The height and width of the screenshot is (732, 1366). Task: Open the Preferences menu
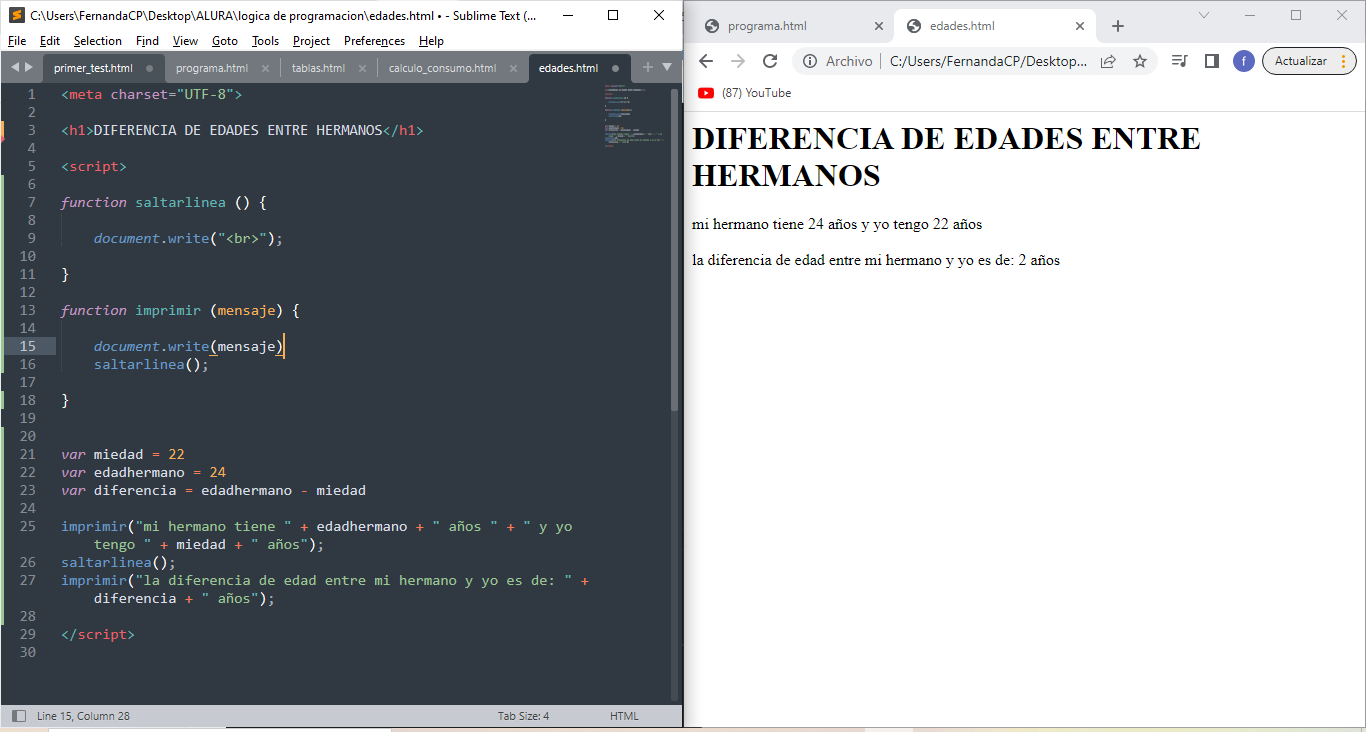[x=374, y=41]
